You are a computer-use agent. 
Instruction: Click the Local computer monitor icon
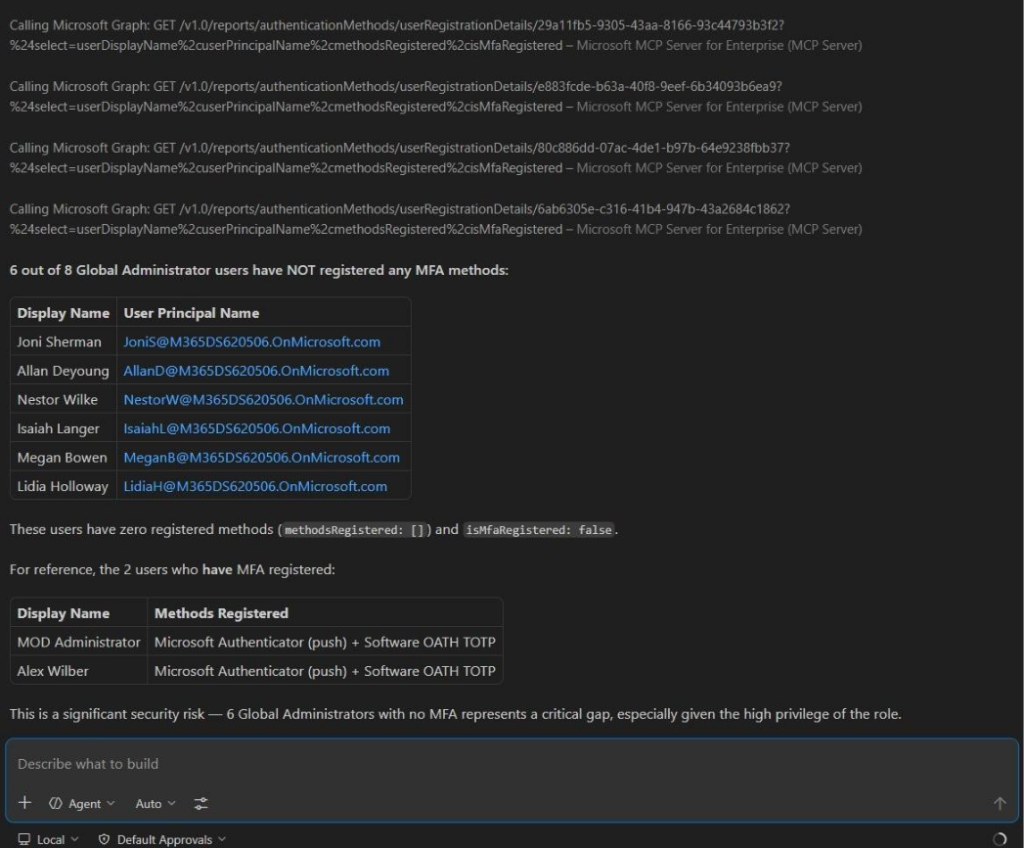tap(24, 839)
